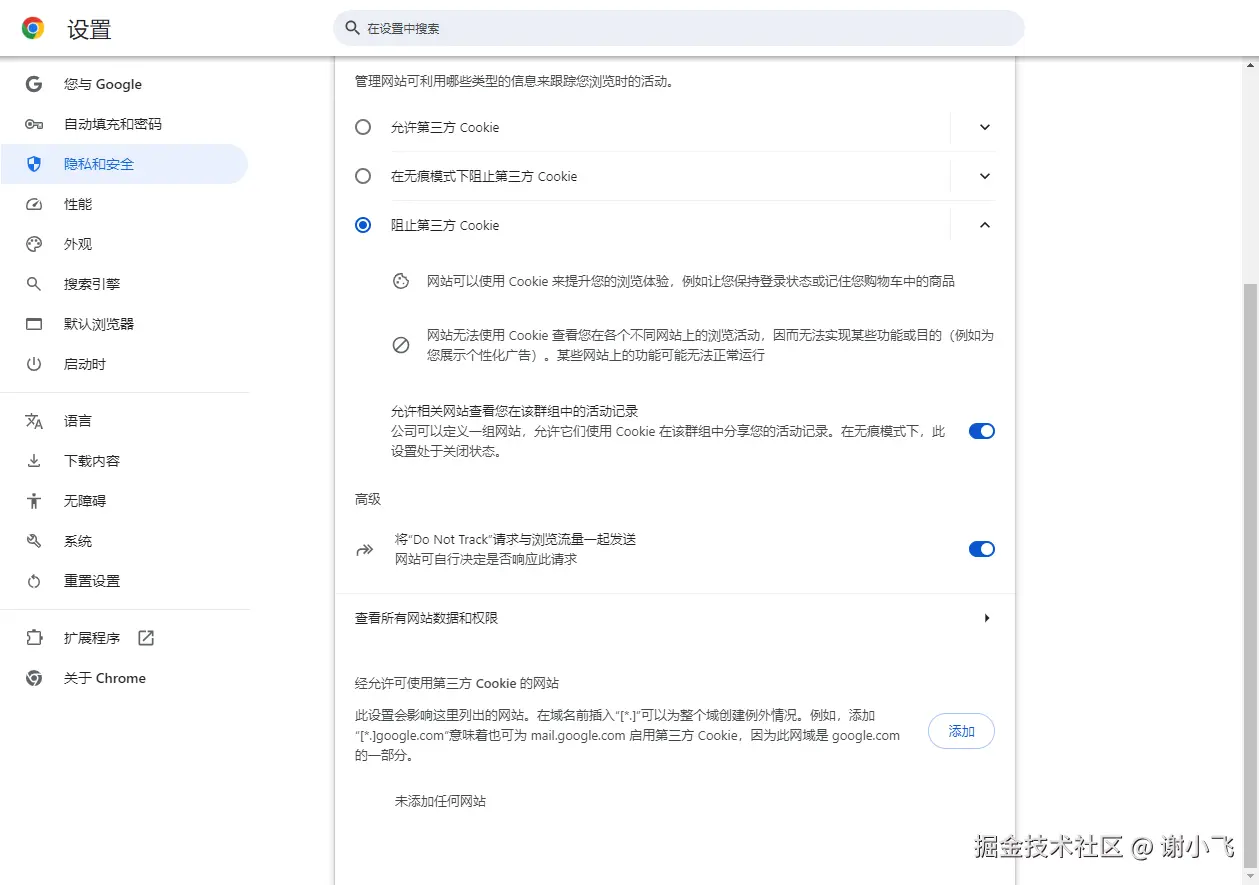Disable the 允许相关网站查看活动记录 switch
Screen dimensions: 1259x885
click(x=981, y=430)
